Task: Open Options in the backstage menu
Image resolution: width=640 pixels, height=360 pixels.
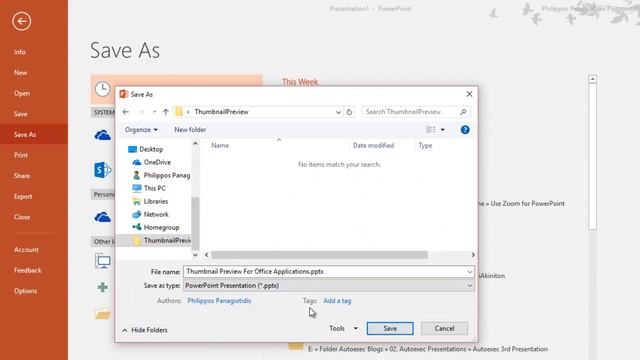Action: 25,291
